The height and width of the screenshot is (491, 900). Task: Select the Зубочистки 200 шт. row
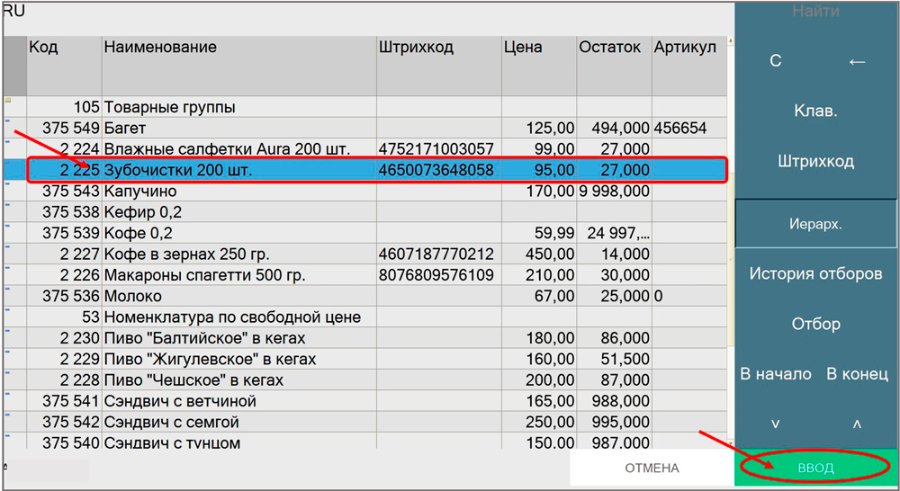coord(365,170)
